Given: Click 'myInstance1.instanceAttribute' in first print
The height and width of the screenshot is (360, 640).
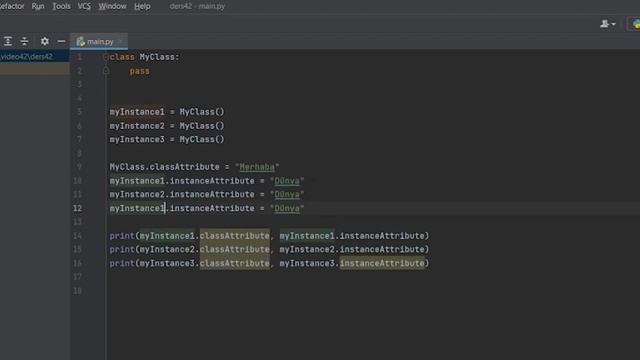Looking at the screenshot, I should coord(352,236).
